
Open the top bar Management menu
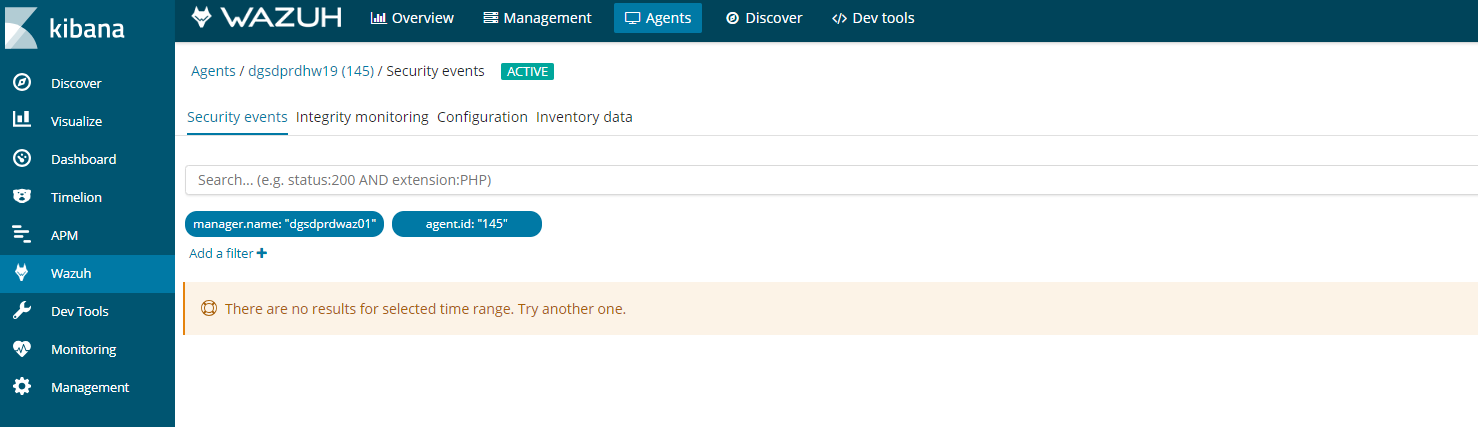pyautogui.click(x=537, y=18)
